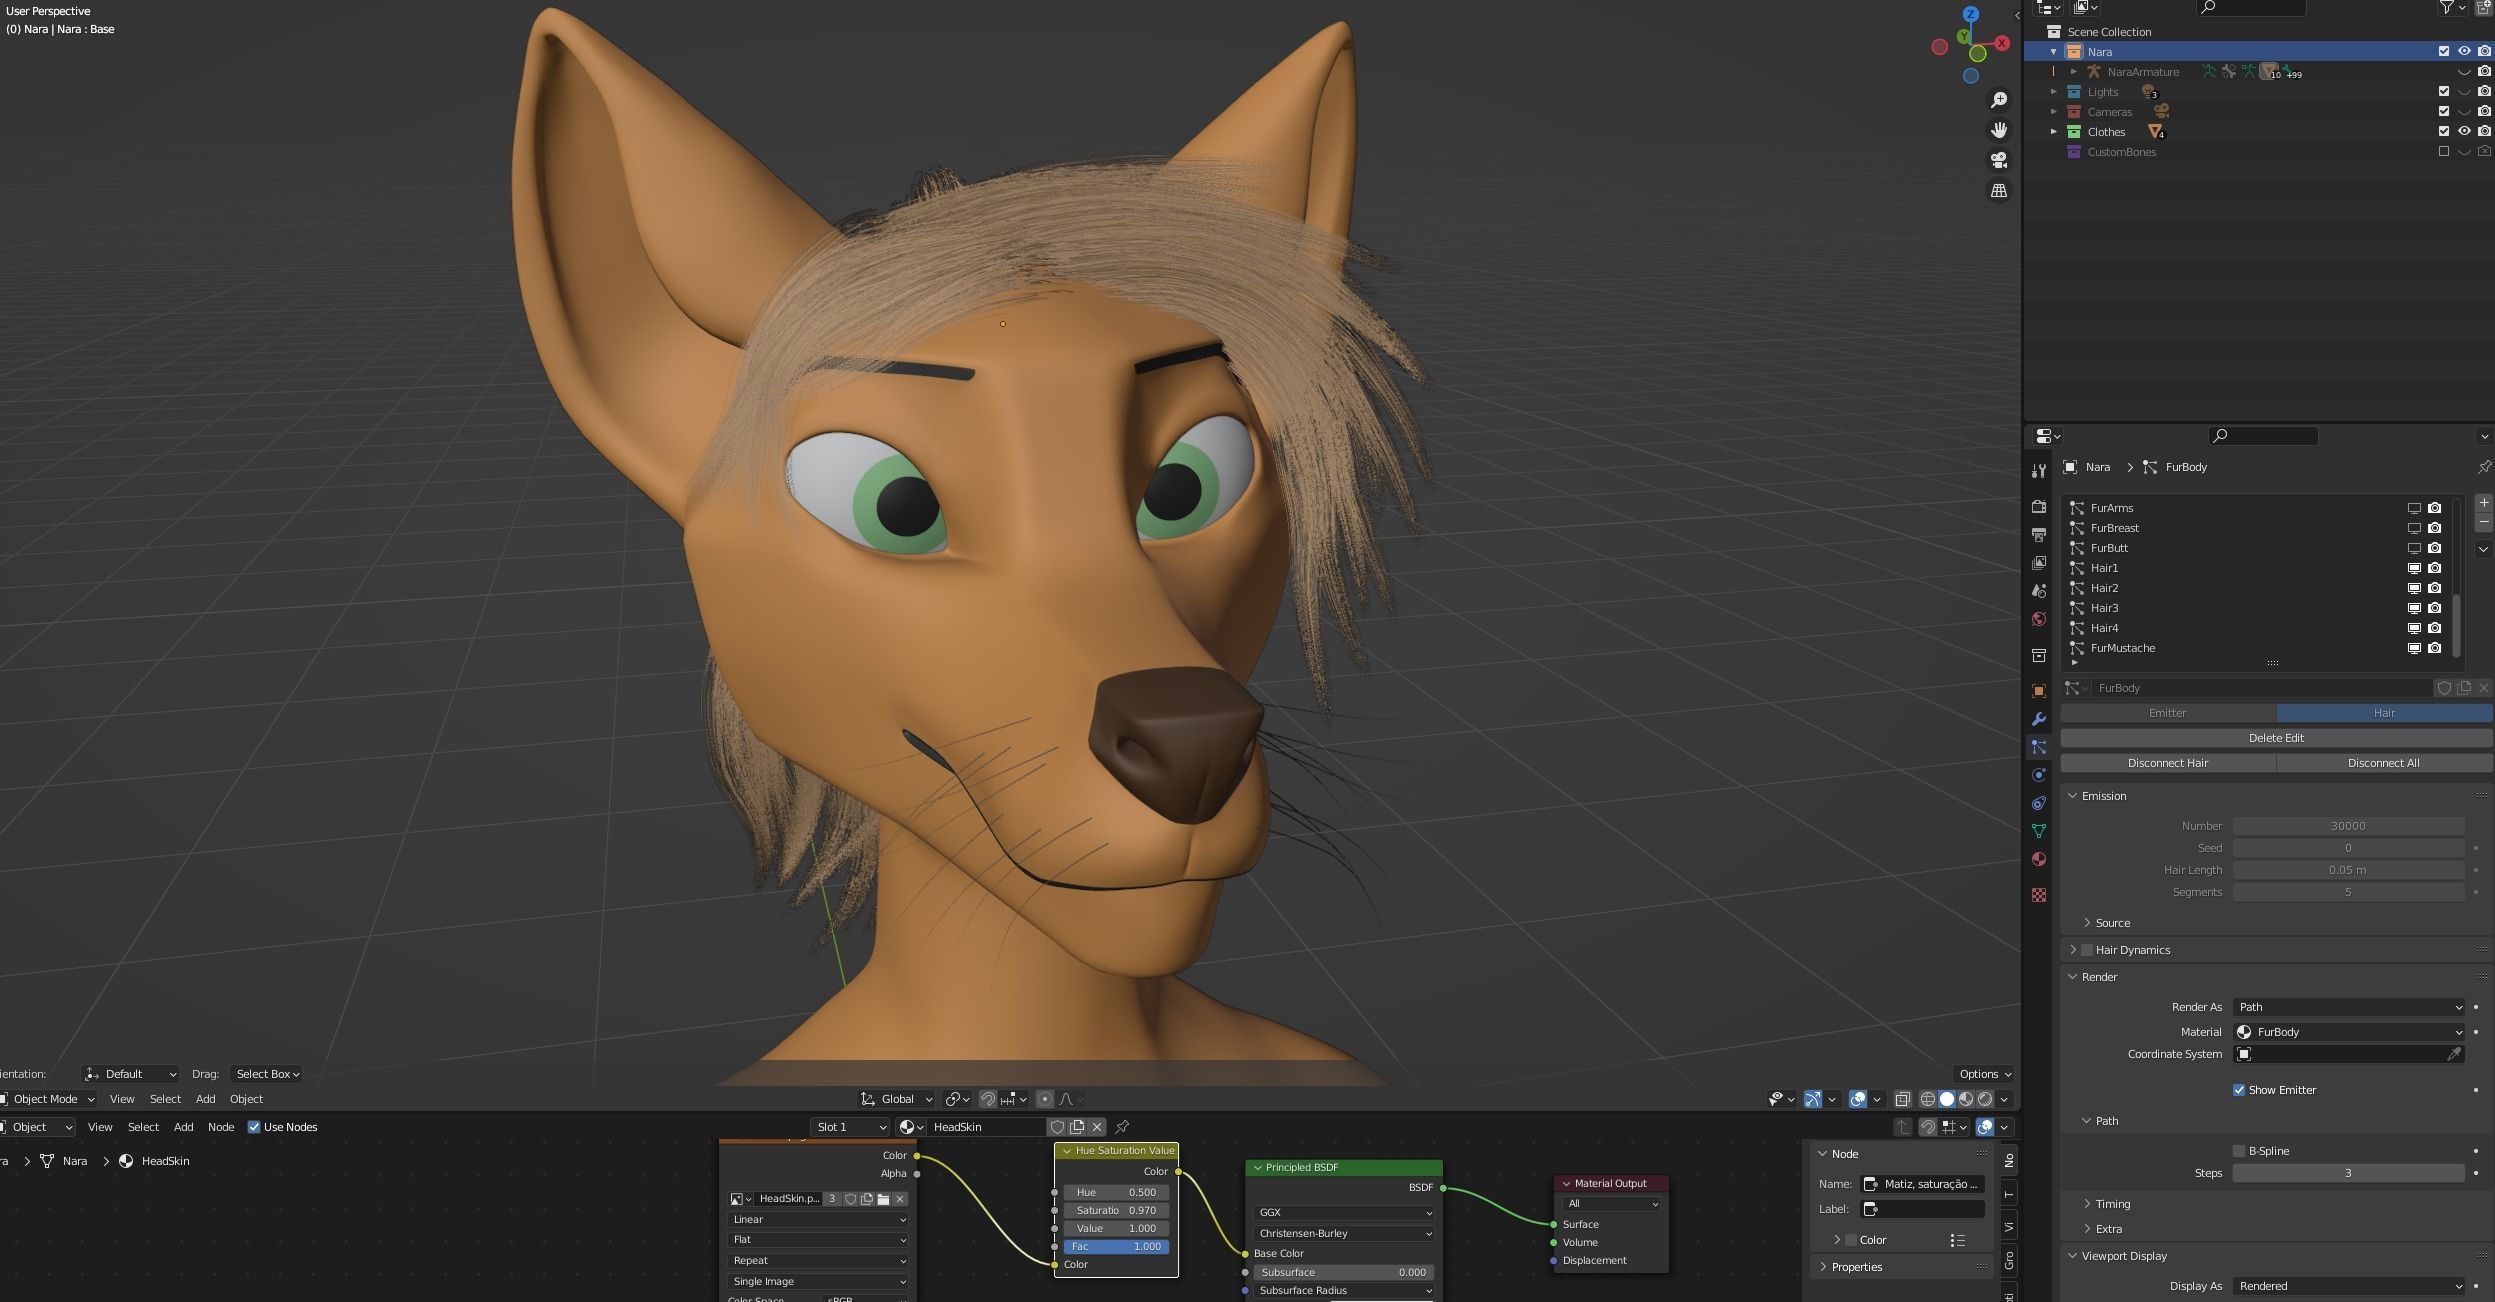Pin the properties editor with pin icon
This screenshot has width=2495, height=1302.
tap(2484, 467)
